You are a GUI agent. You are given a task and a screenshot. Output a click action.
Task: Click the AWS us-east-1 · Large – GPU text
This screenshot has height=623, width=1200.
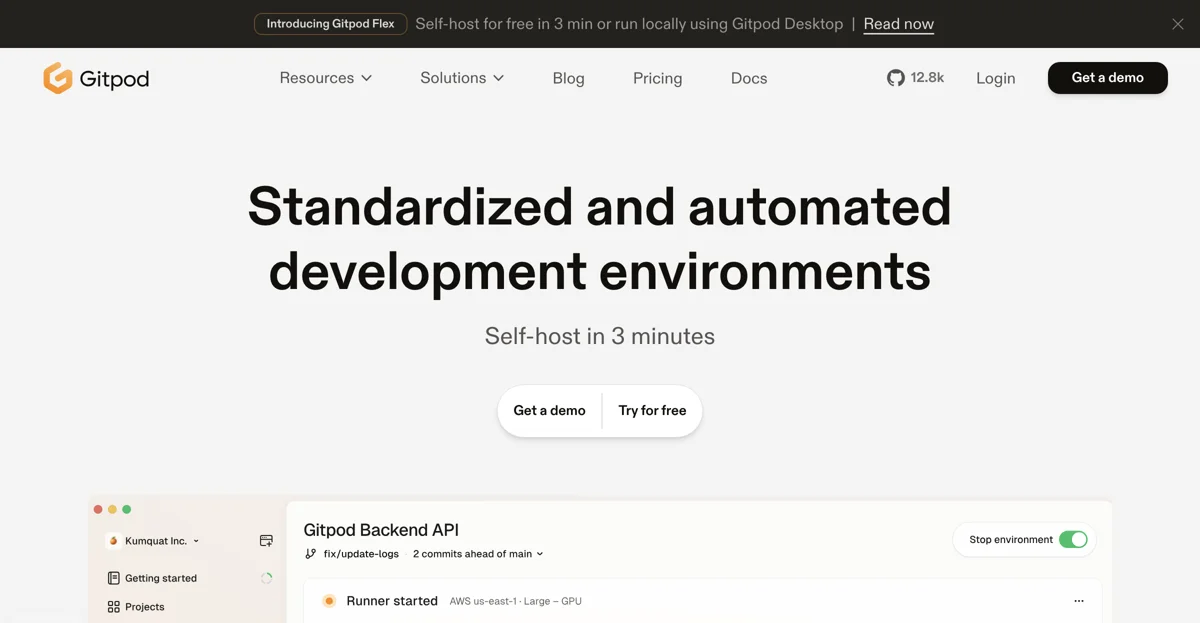515,601
